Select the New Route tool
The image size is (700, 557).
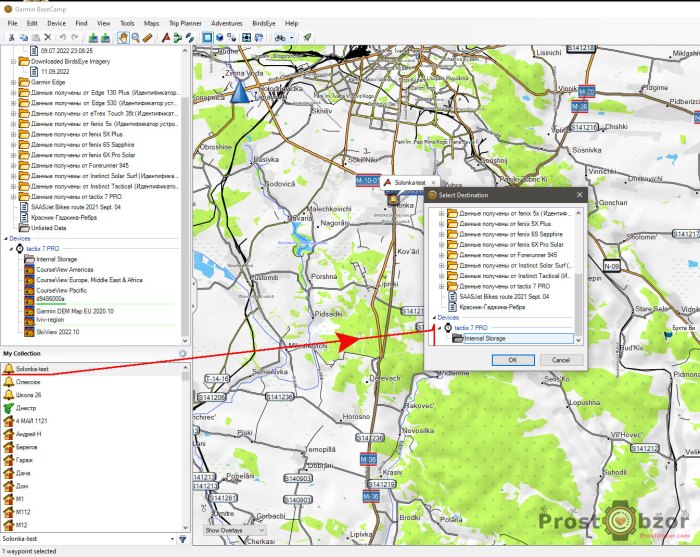tap(178, 38)
